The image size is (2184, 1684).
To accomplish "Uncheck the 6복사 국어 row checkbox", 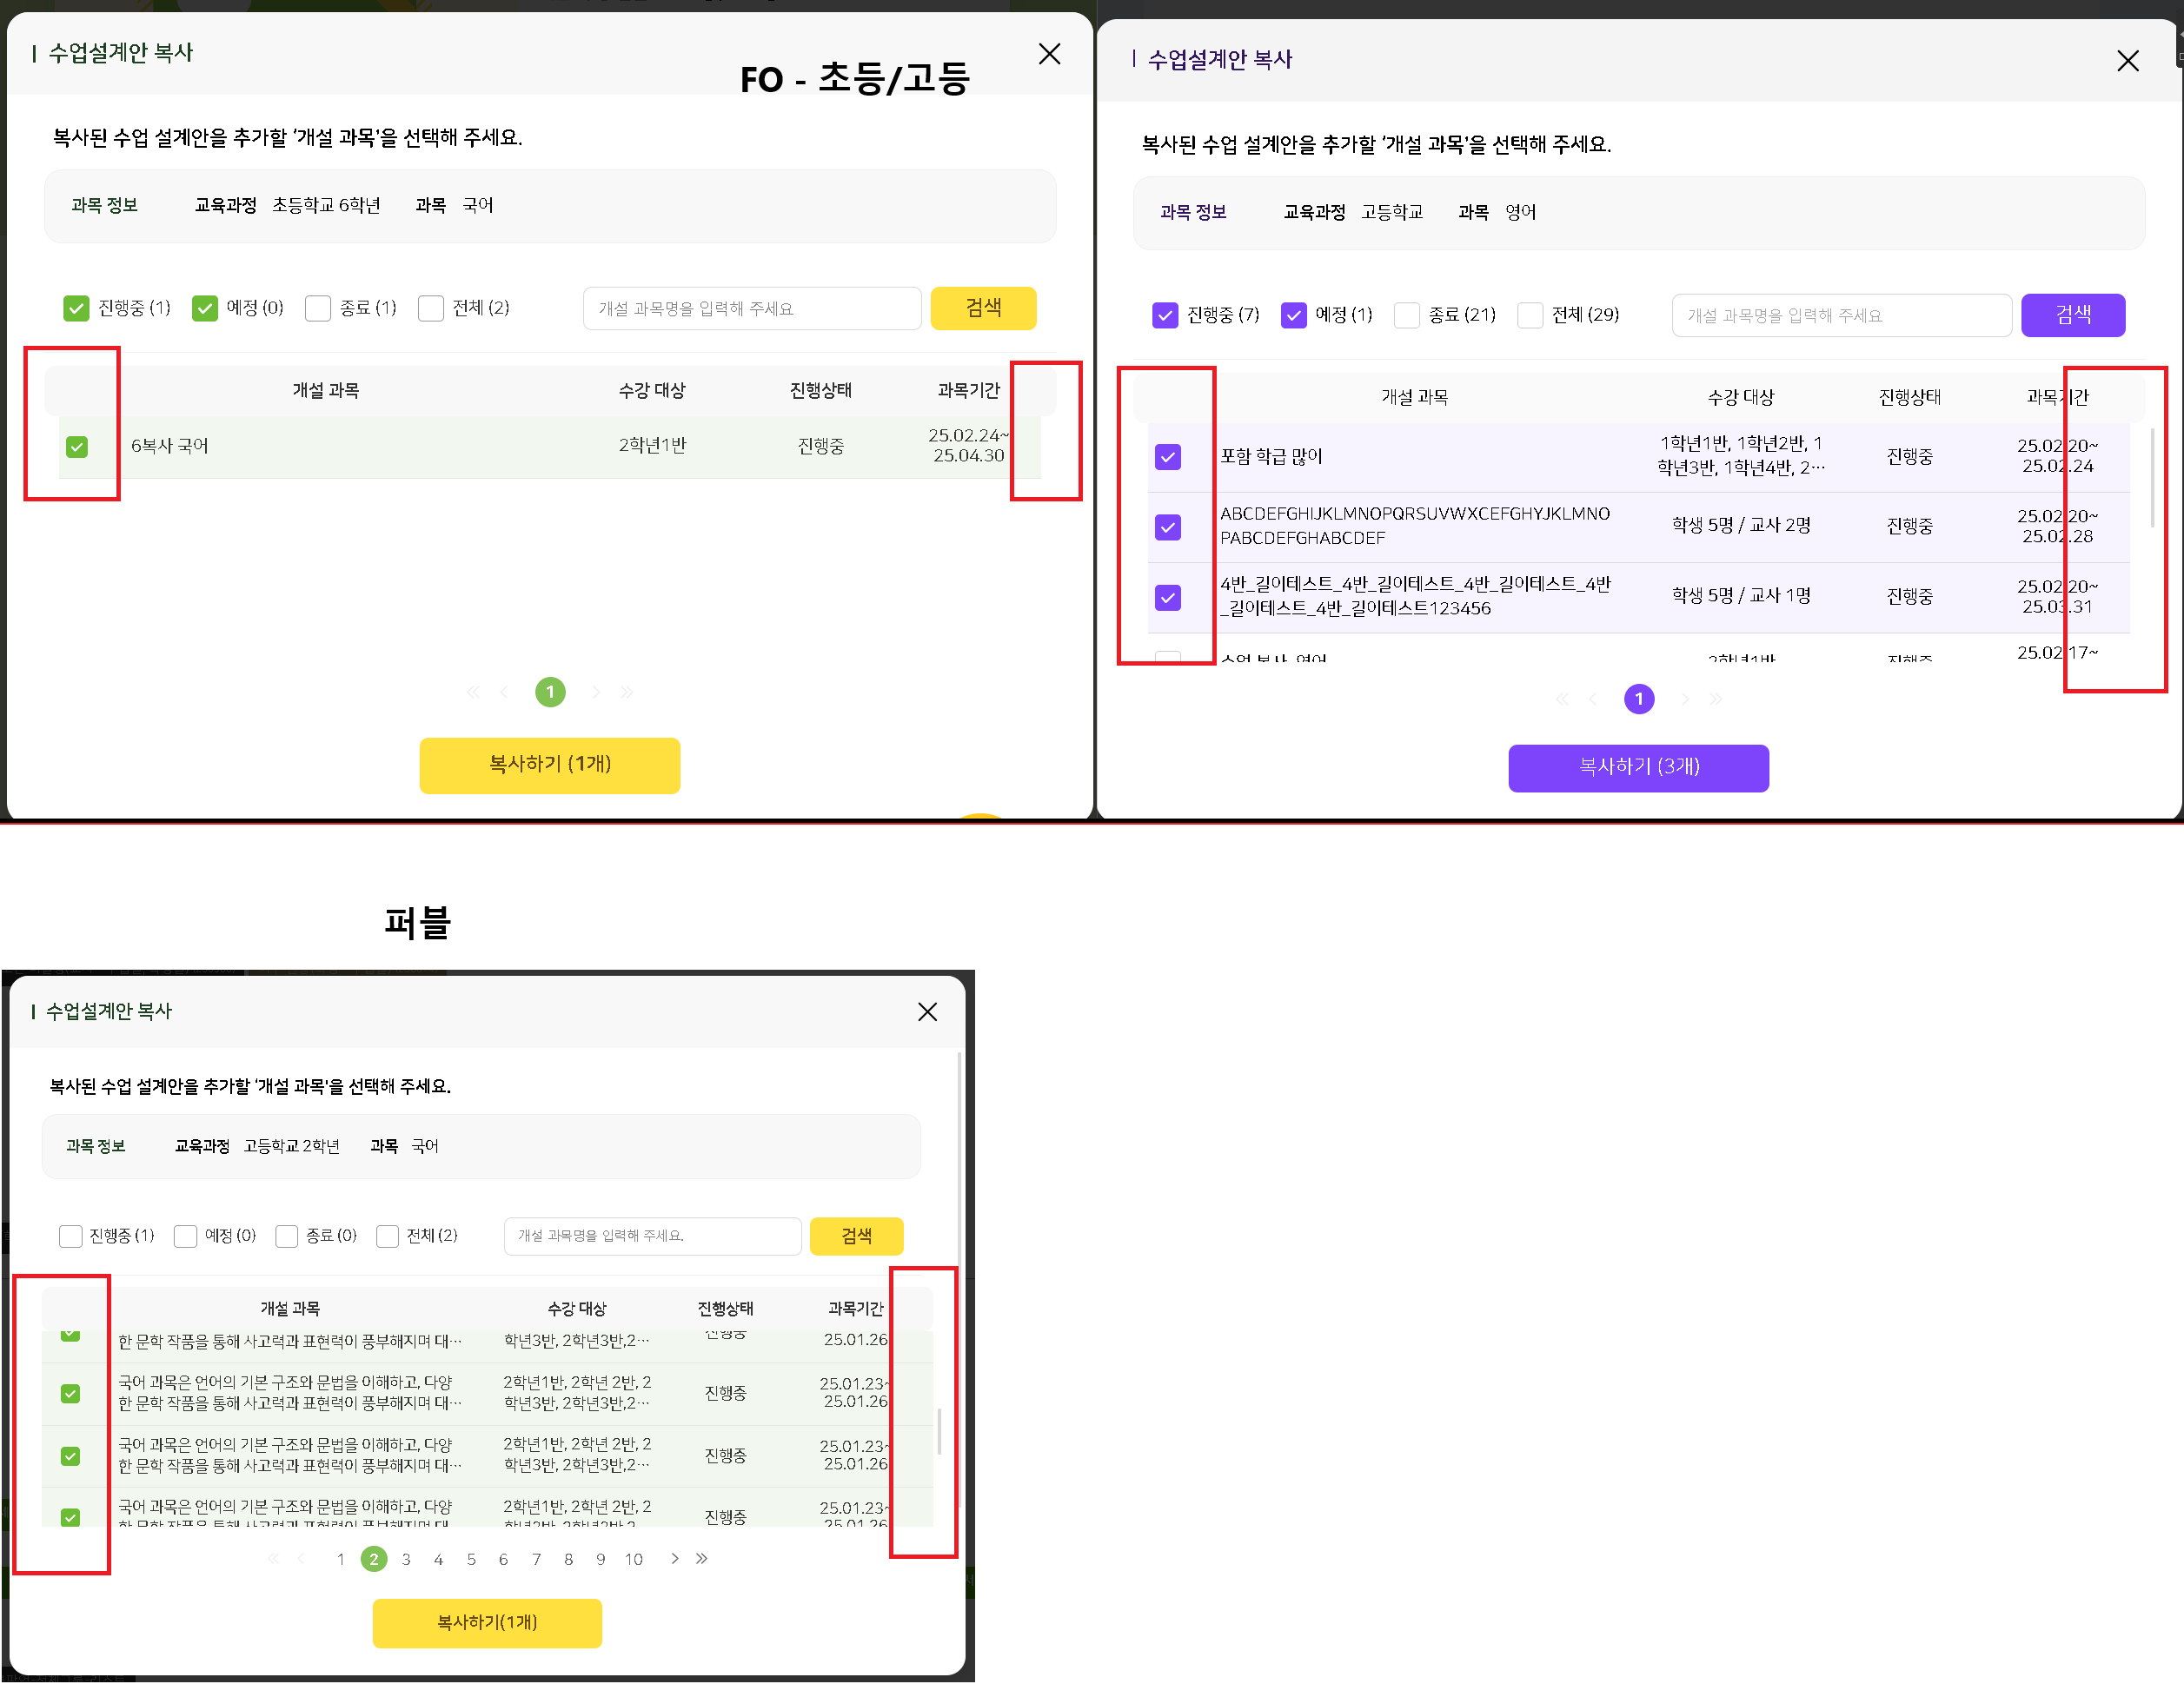I will (x=77, y=446).
